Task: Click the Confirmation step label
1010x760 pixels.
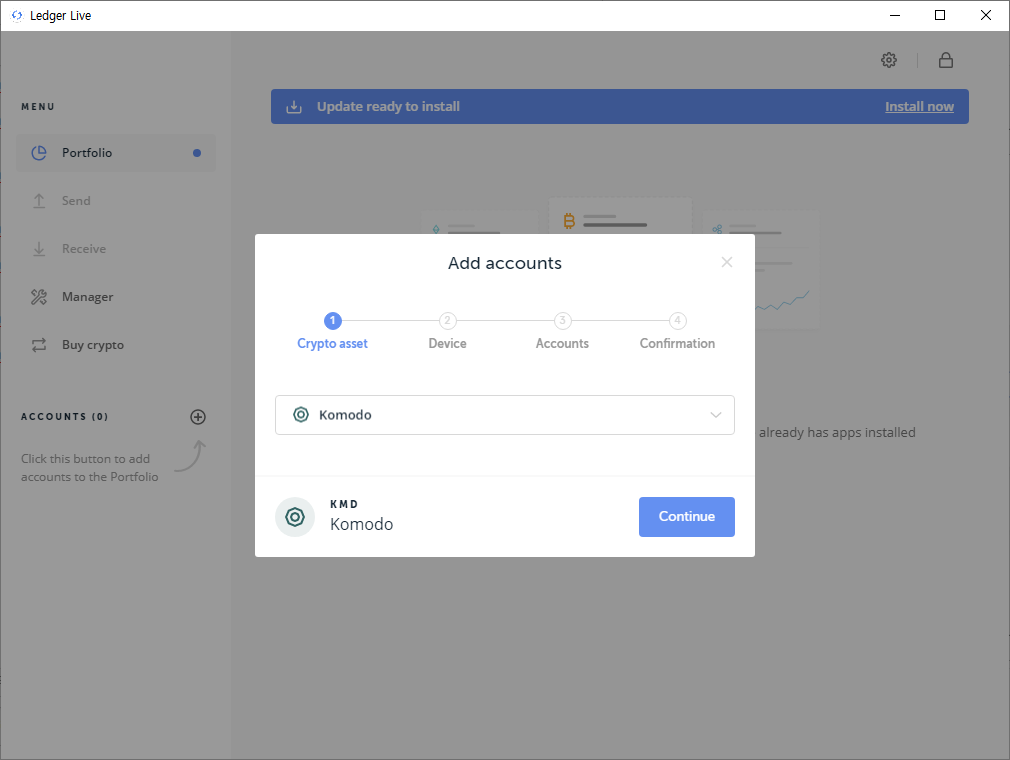Action: click(677, 343)
